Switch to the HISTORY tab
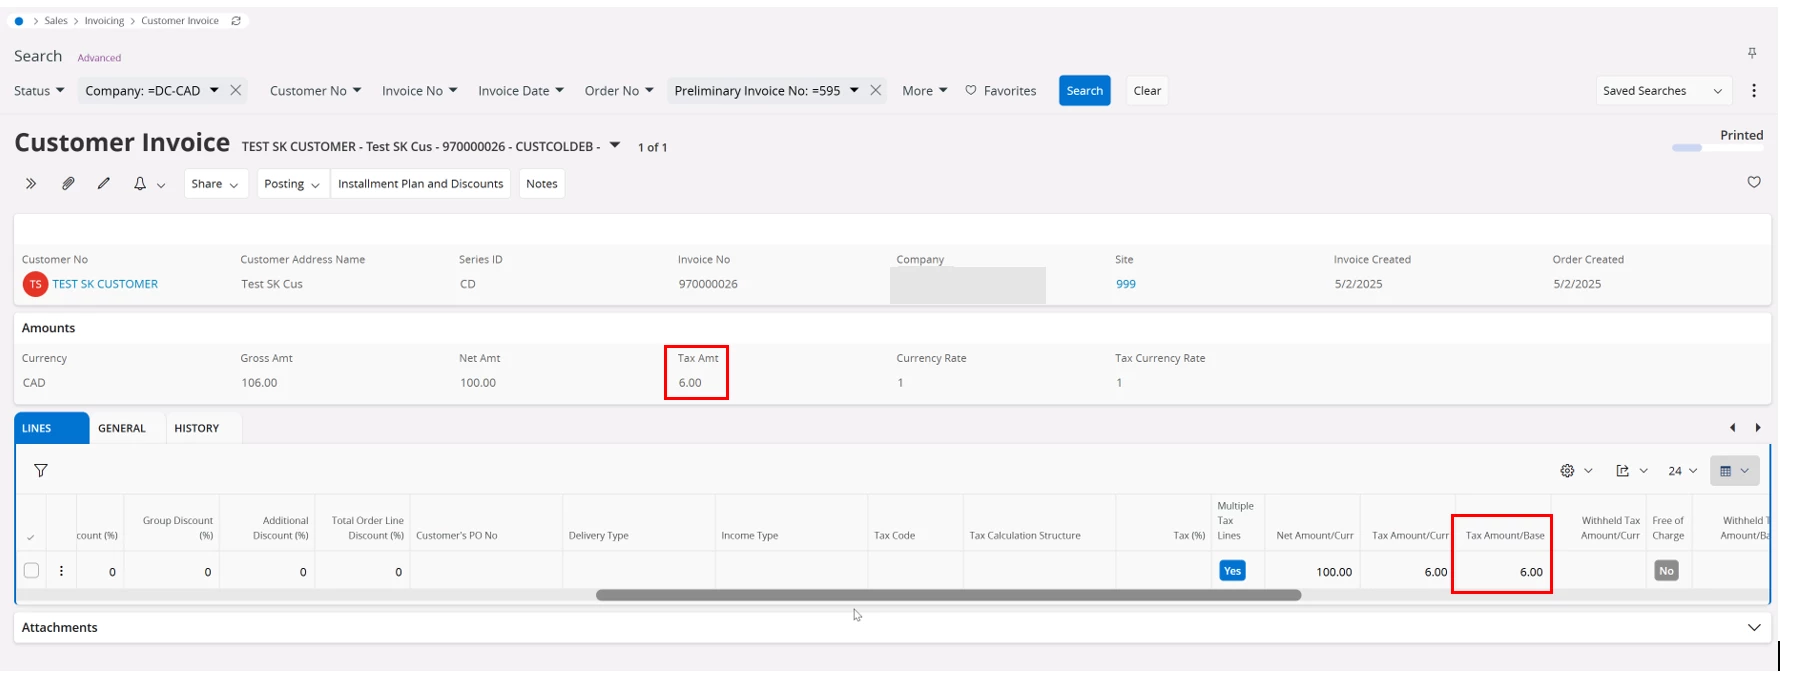The width and height of the screenshot is (1795, 684). (x=196, y=428)
